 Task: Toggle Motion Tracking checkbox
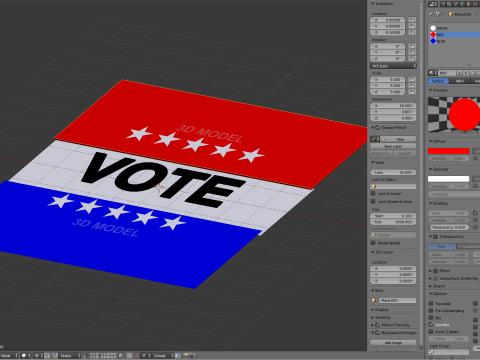pyautogui.click(x=378, y=325)
